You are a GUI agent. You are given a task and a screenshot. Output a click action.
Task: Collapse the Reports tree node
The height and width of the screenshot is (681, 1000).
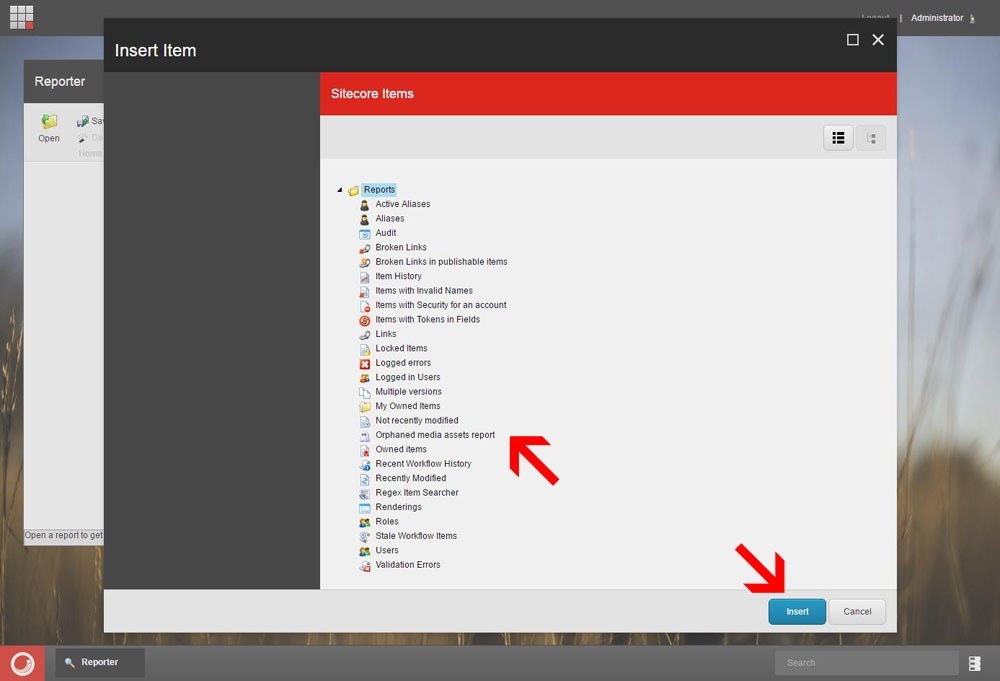339,190
